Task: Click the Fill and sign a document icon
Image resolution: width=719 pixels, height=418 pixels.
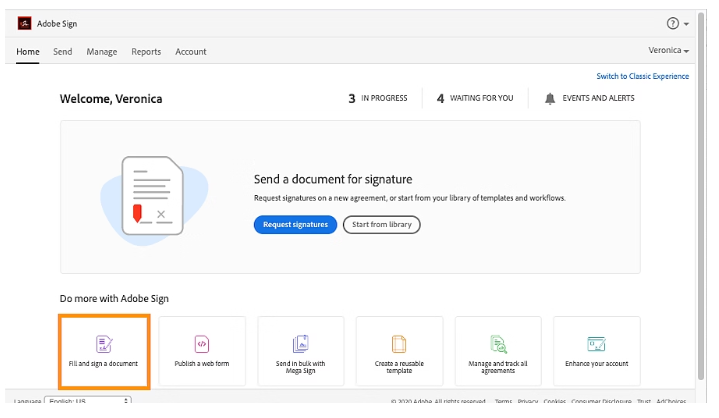Action: (103, 343)
